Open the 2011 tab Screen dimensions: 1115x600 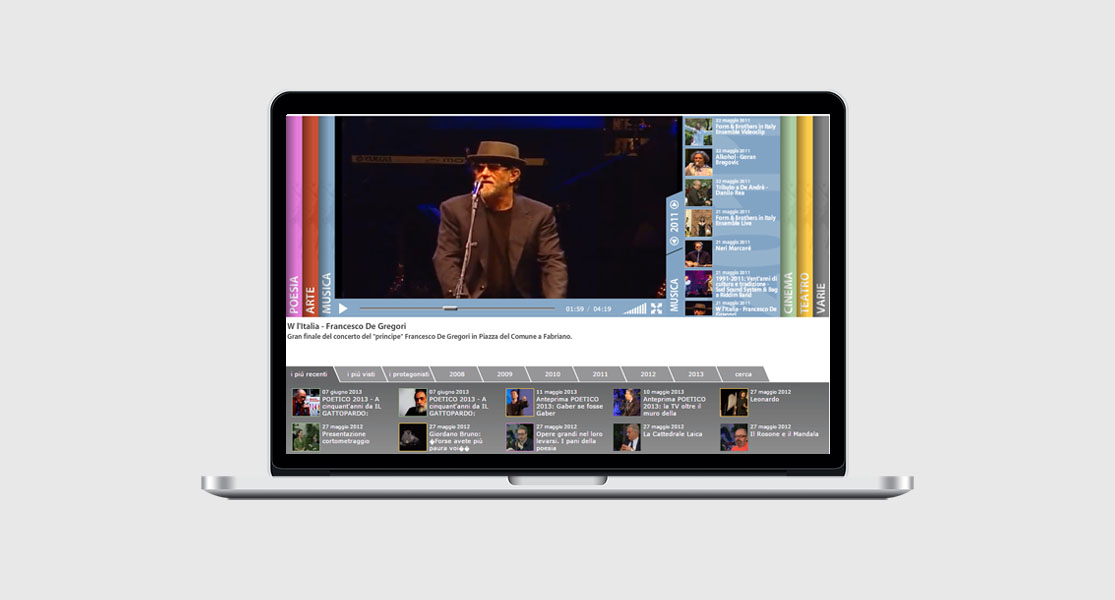(x=600, y=374)
